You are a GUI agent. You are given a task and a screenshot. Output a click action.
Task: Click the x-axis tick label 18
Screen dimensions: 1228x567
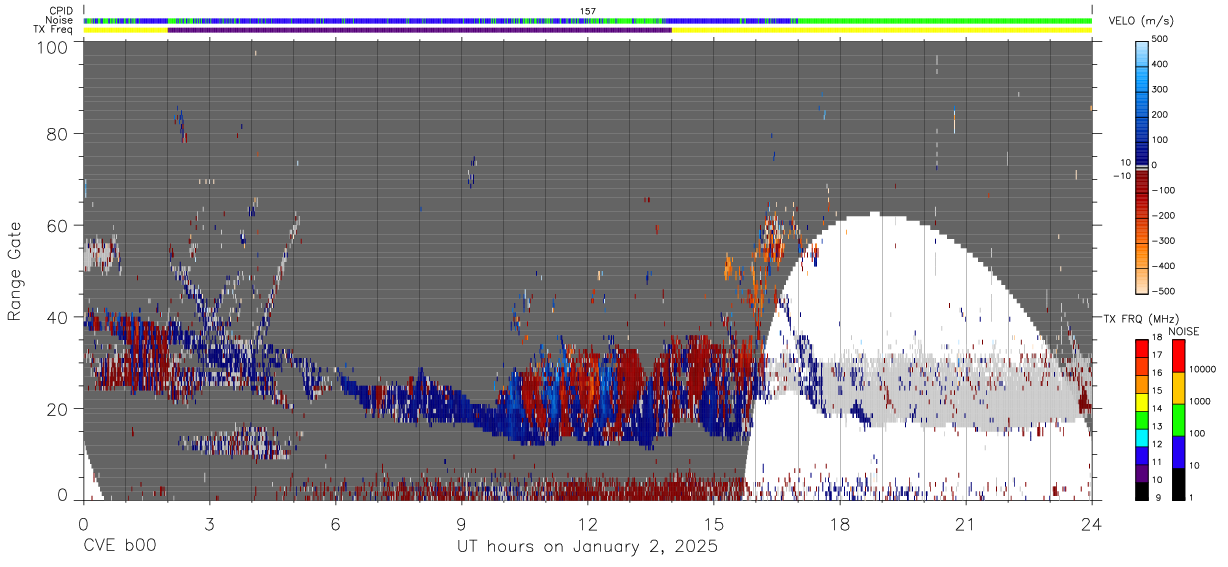point(839,524)
